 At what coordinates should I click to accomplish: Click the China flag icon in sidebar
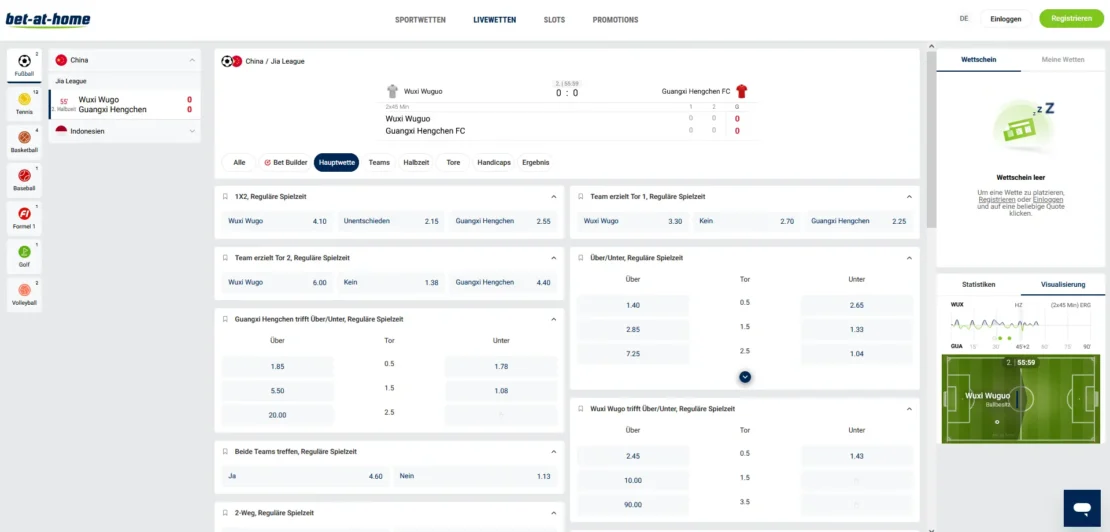point(61,60)
